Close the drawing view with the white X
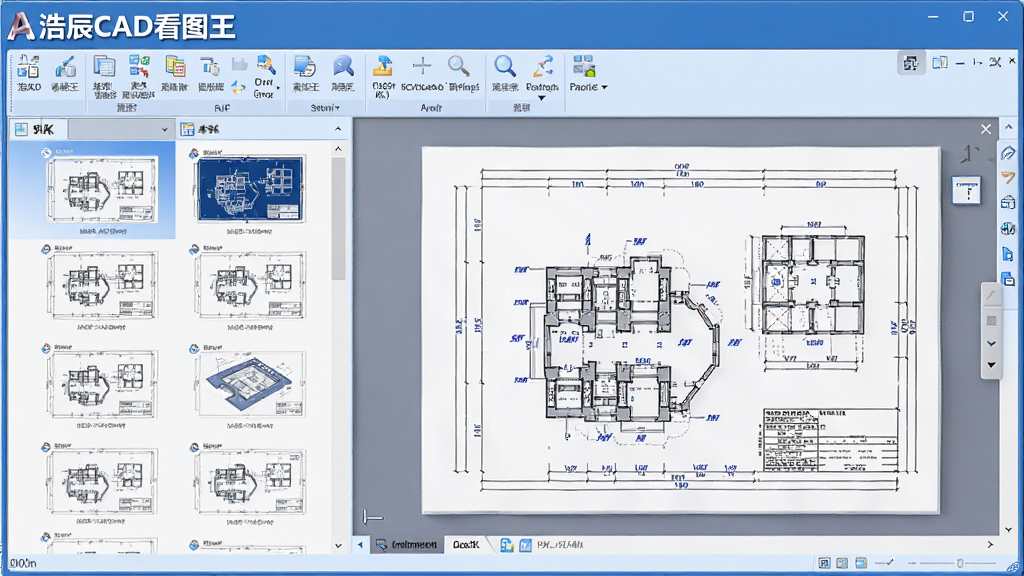 click(986, 129)
